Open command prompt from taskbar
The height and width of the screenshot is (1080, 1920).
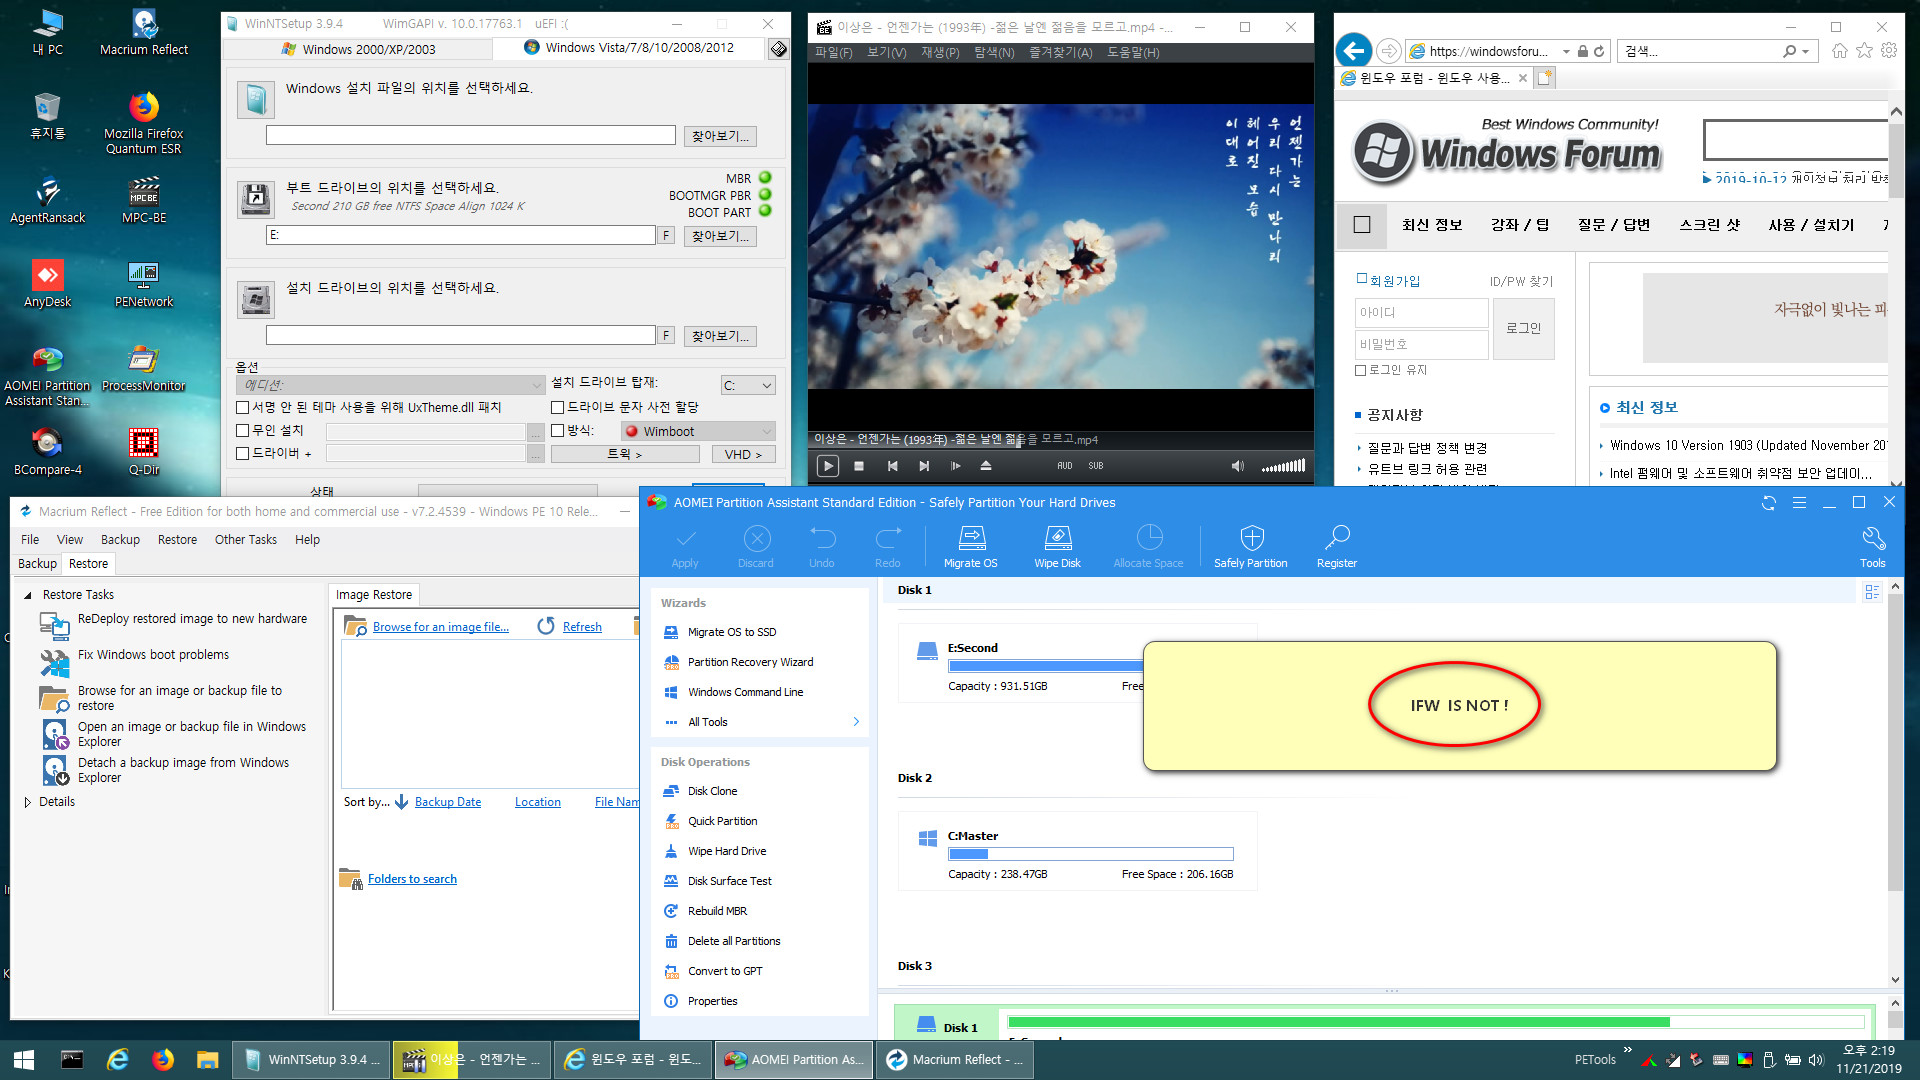click(72, 1060)
